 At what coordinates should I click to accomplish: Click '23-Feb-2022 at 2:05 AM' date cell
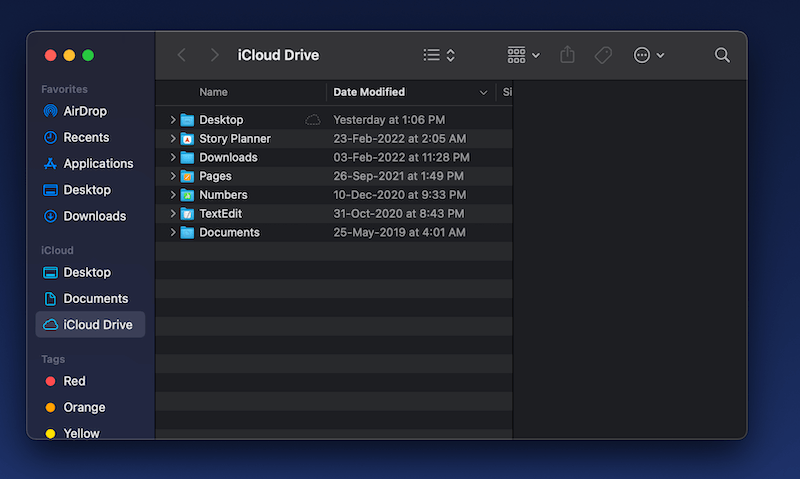click(399, 139)
